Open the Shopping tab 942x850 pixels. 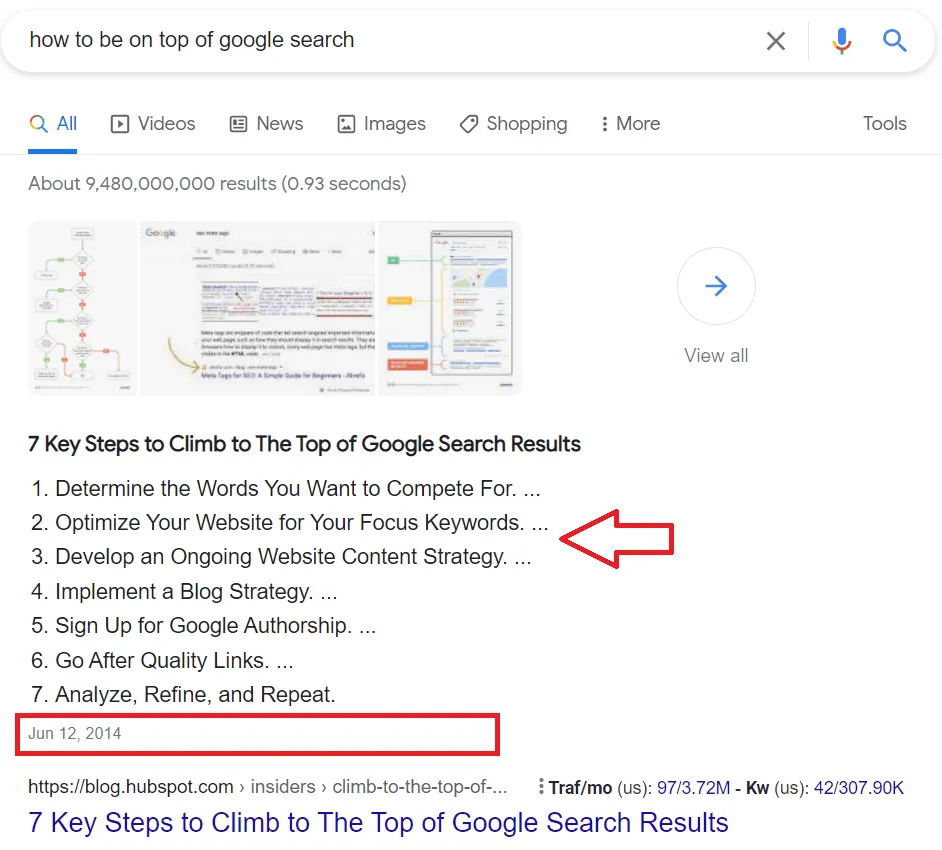coord(513,124)
